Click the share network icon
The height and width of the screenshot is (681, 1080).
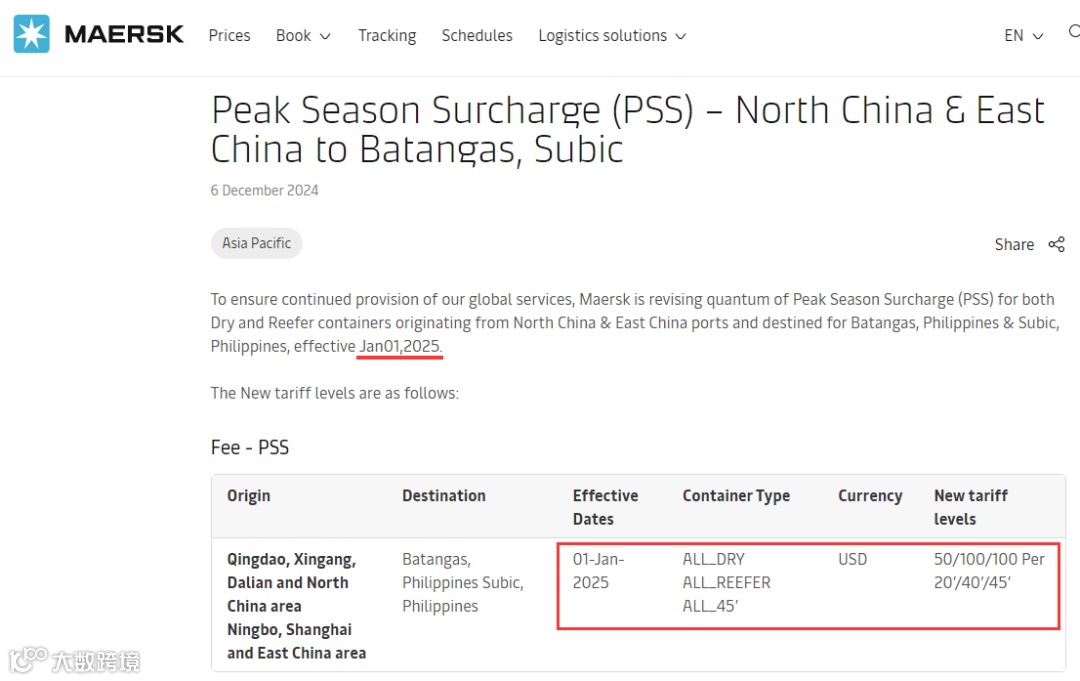[1056, 244]
